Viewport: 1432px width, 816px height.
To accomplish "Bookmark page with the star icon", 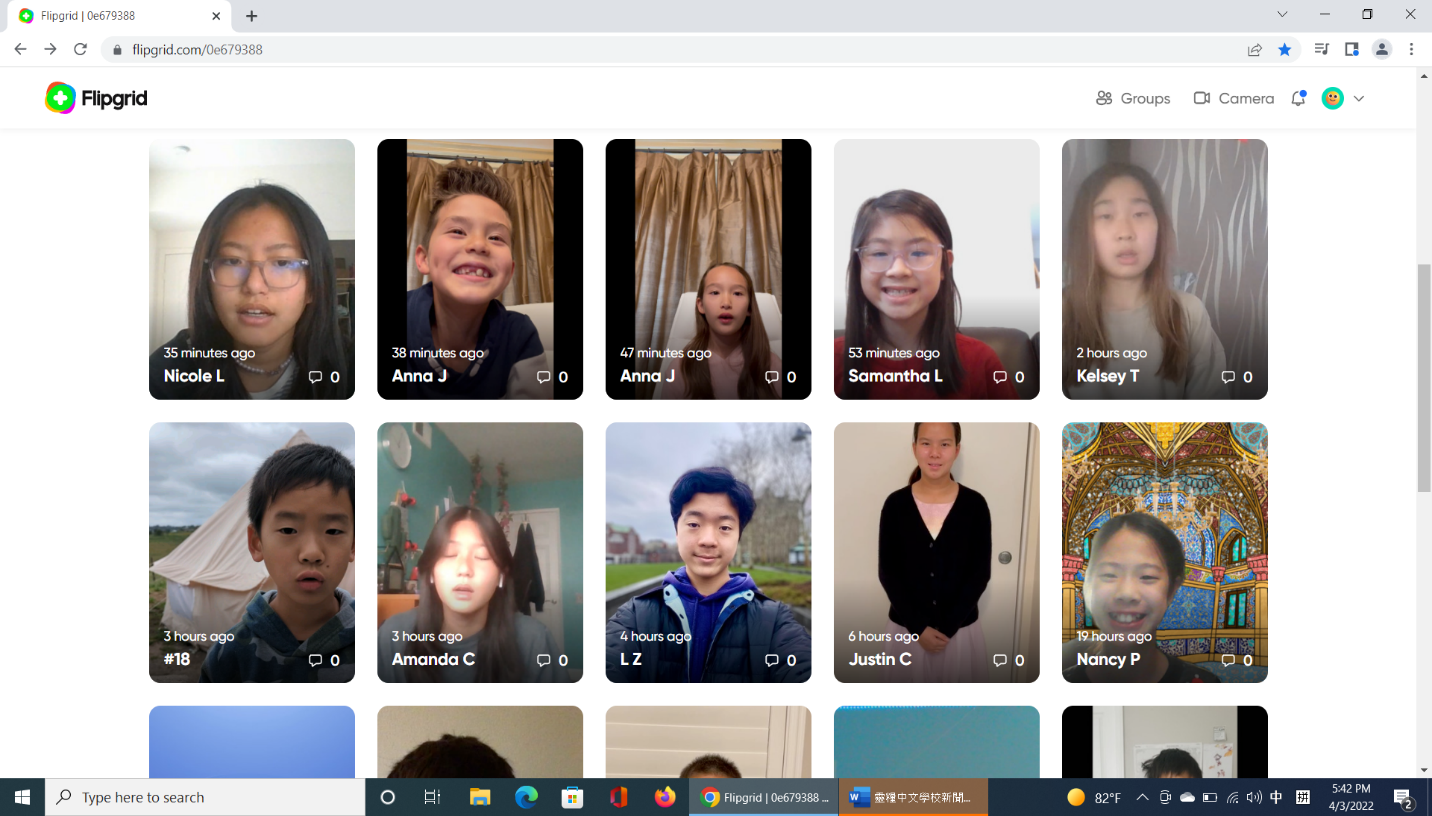I will pyautogui.click(x=1285, y=49).
